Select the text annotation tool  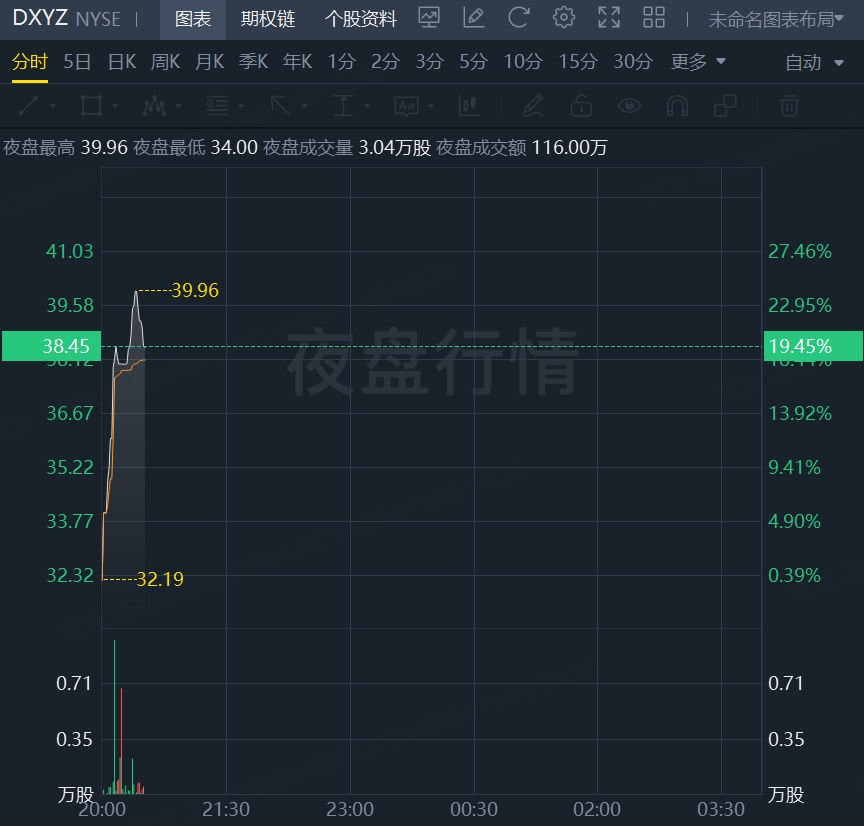pos(407,105)
